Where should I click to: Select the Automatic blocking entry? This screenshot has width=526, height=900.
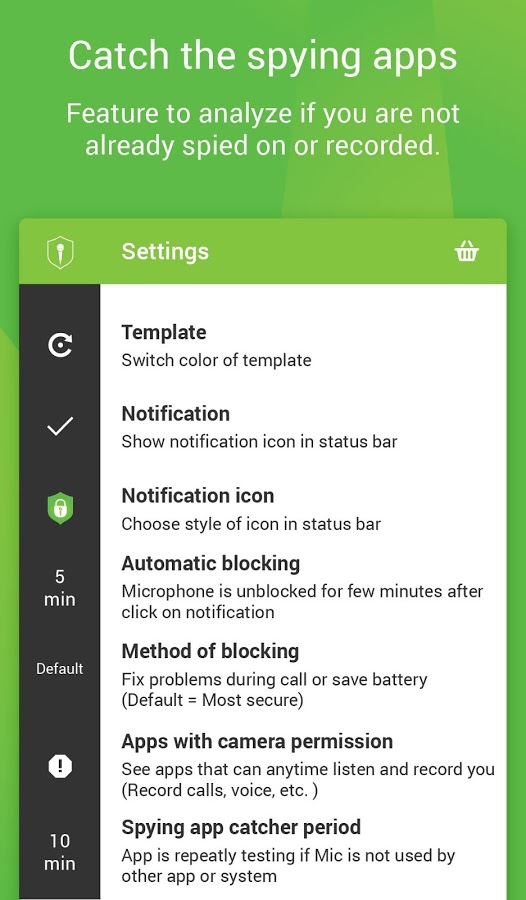(x=303, y=587)
